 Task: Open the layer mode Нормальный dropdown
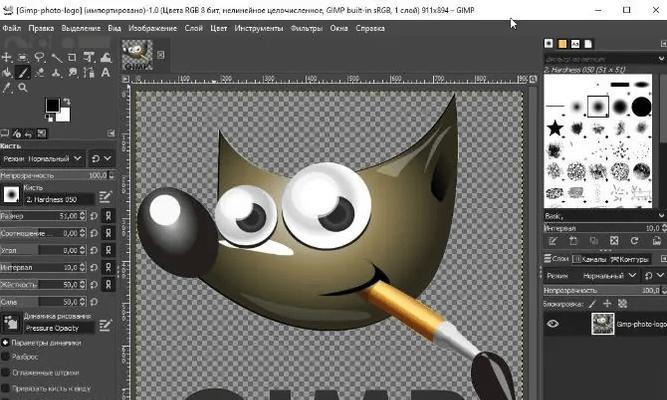[x=590, y=276]
